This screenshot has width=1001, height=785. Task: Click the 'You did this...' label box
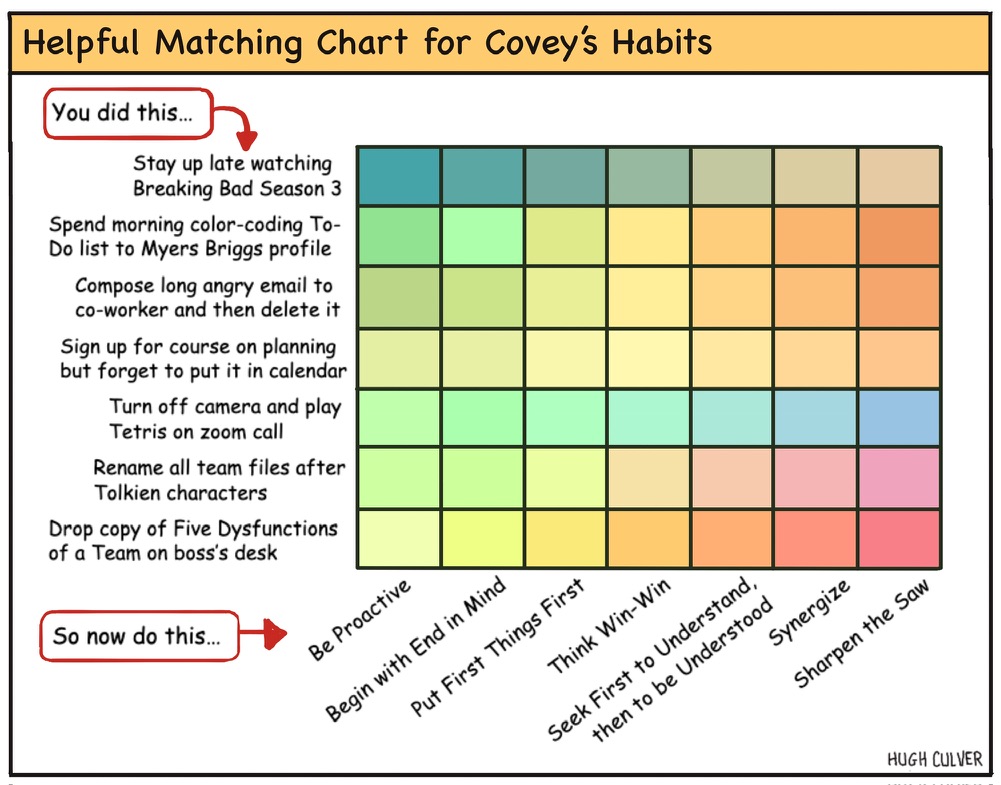128,114
